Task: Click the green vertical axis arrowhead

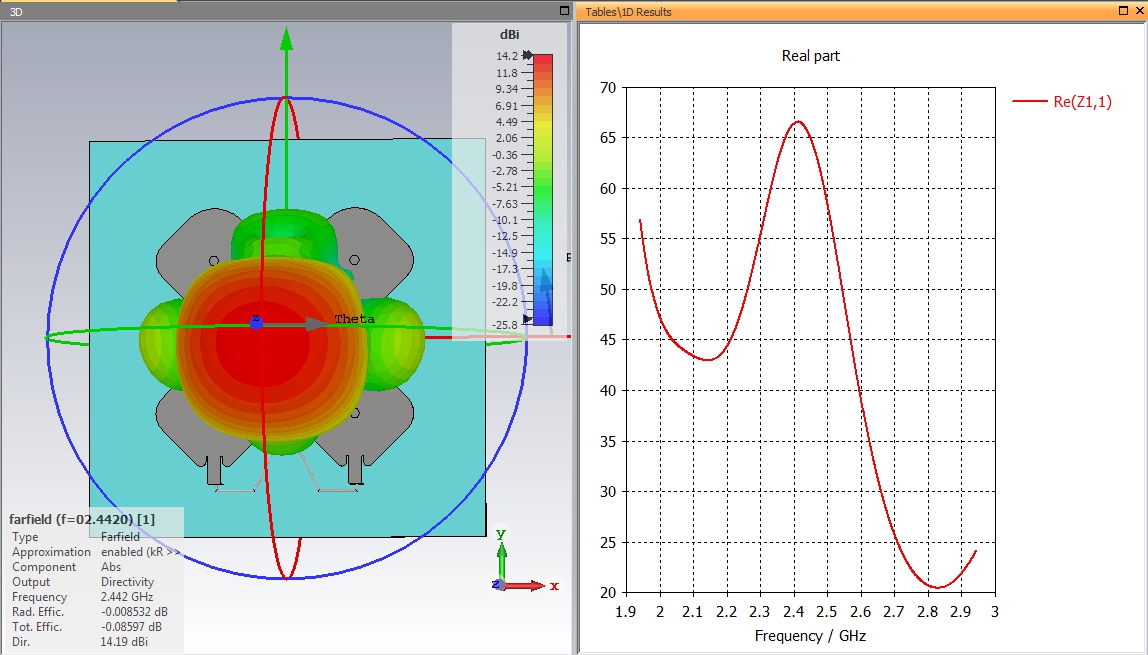Action: (286, 39)
